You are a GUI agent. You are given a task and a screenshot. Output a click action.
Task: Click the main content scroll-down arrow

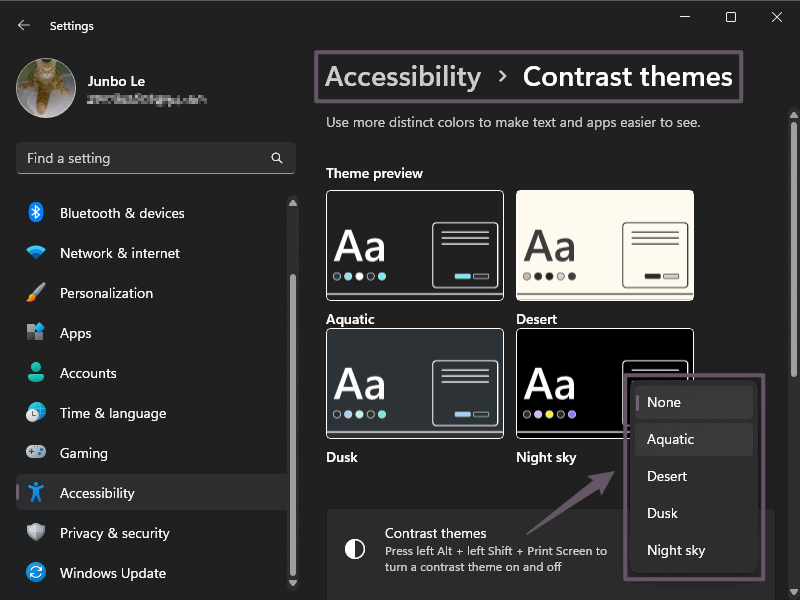point(794,592)
